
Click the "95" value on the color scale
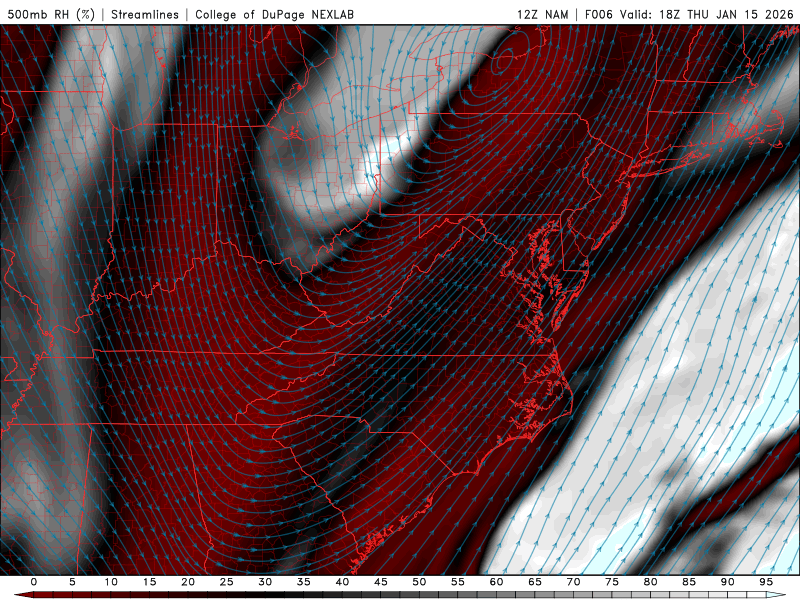tap(766, 582)
